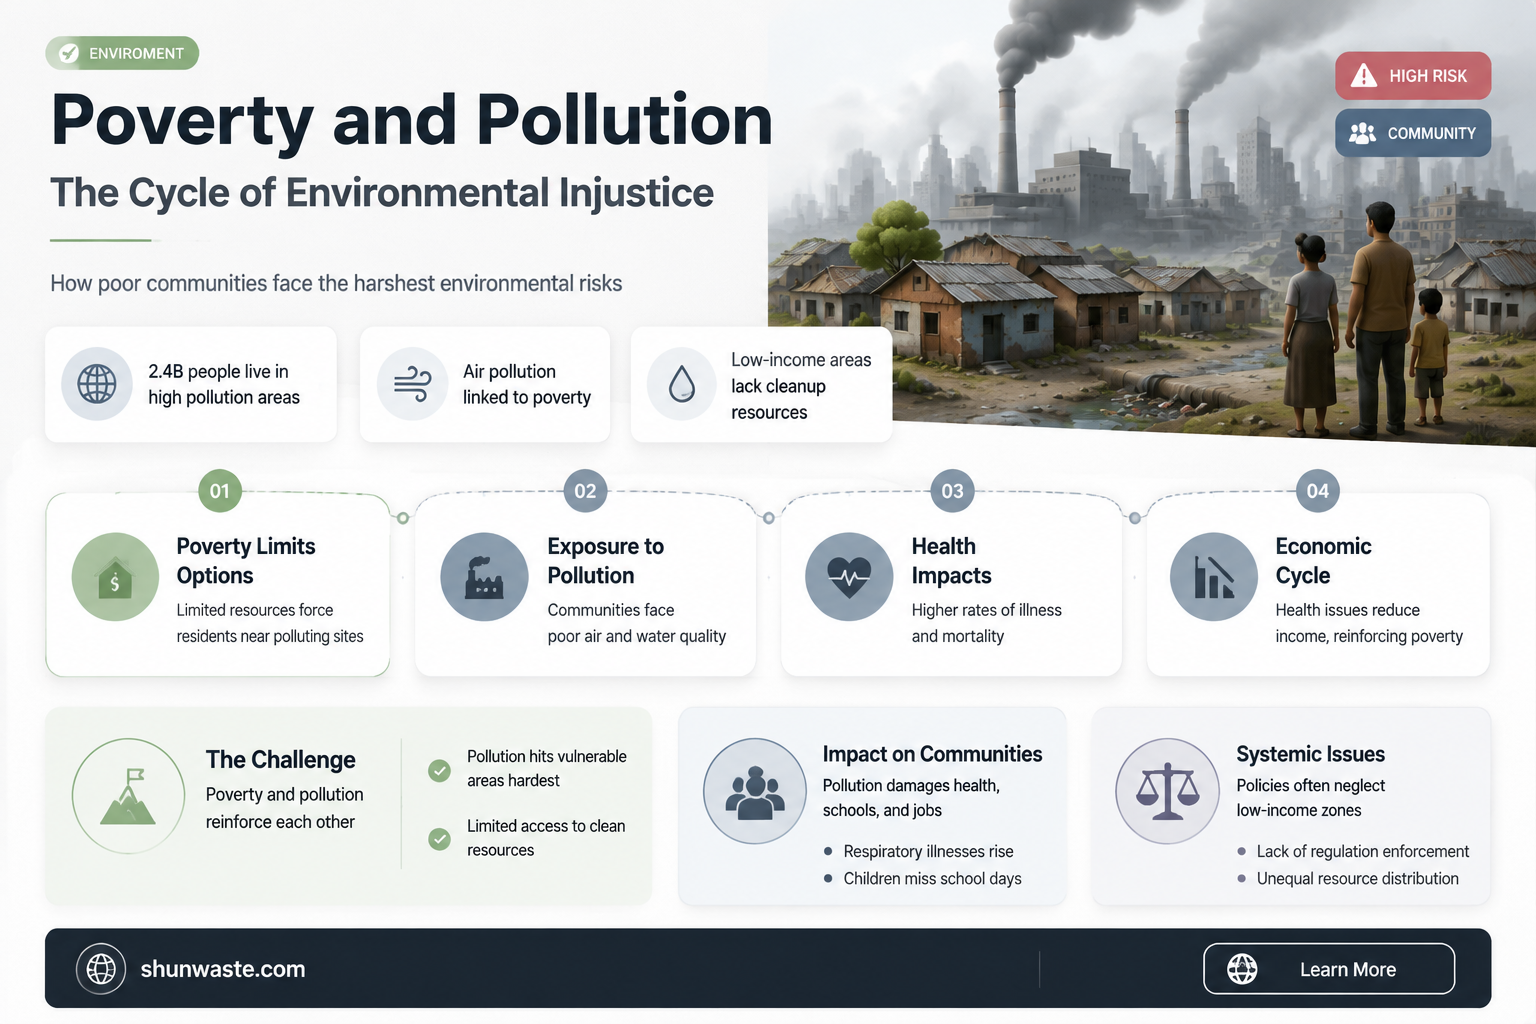Screen dimensions: 1536x1024
Task: Click the Systemic Issues heading
Action: [1310, 754]
